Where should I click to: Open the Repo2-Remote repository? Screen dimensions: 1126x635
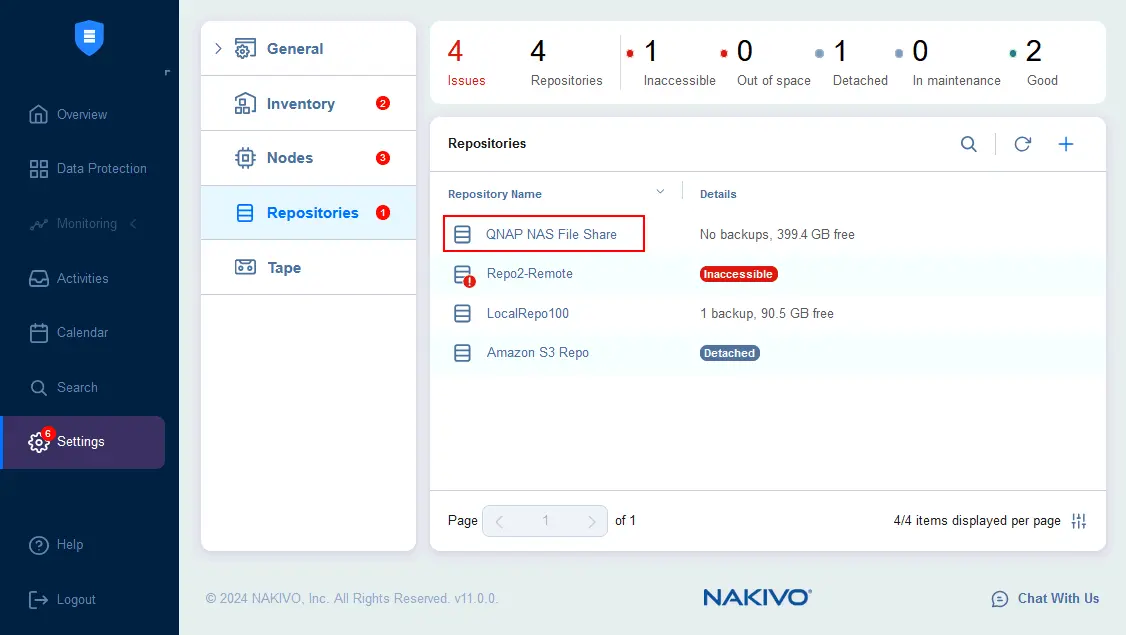pyautogui.click(x=529, y=274)
